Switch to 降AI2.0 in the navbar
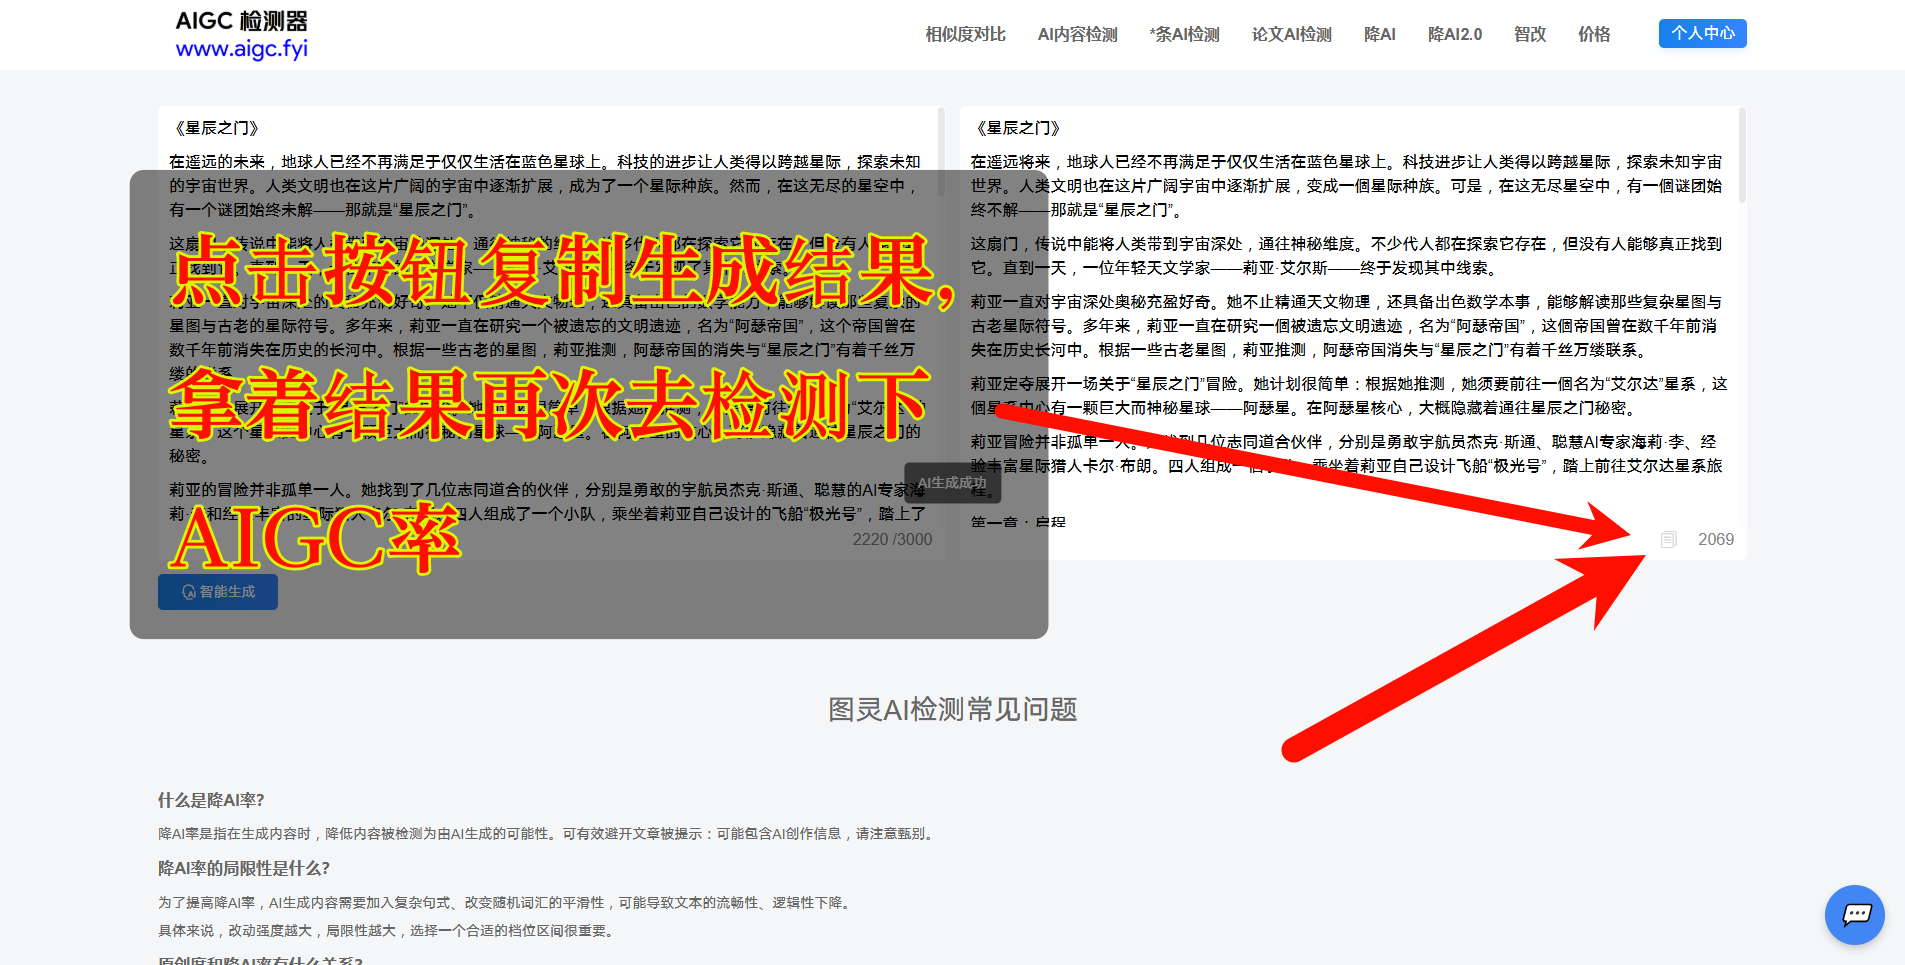The width and height of the screenshot is (1905, 965). coord(1455,33)
